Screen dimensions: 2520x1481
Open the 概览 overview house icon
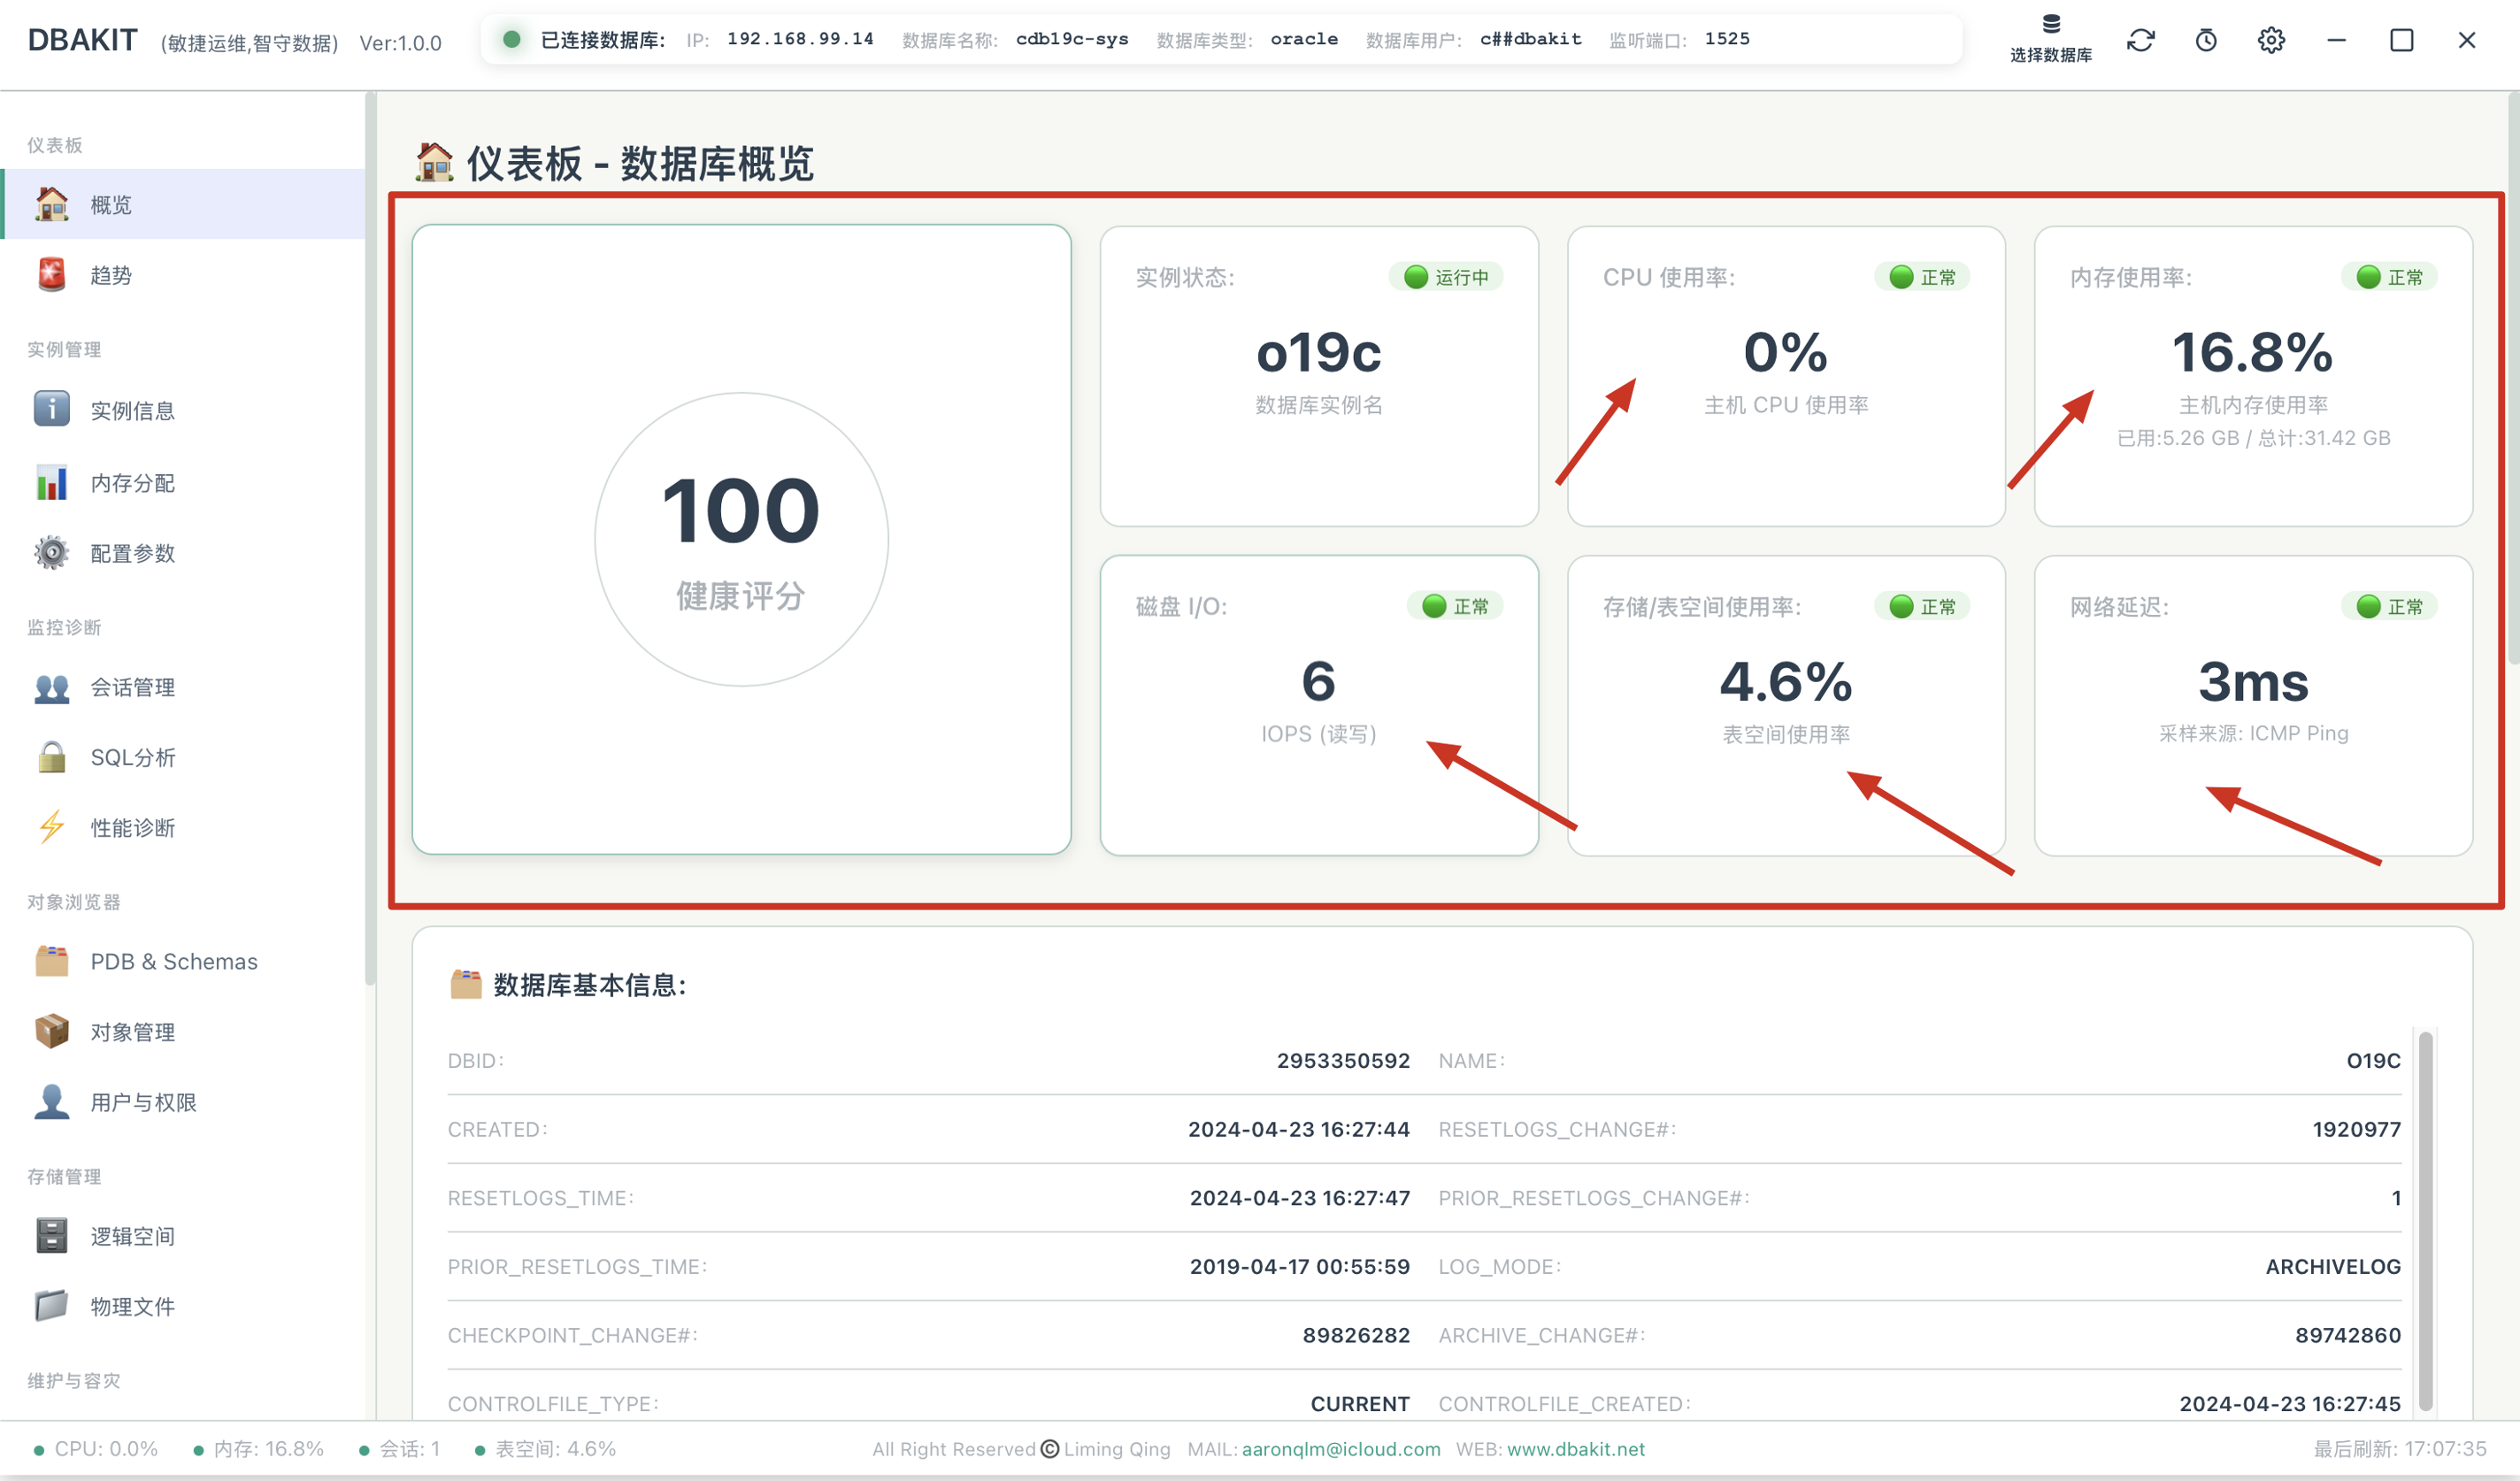(52, 204)
